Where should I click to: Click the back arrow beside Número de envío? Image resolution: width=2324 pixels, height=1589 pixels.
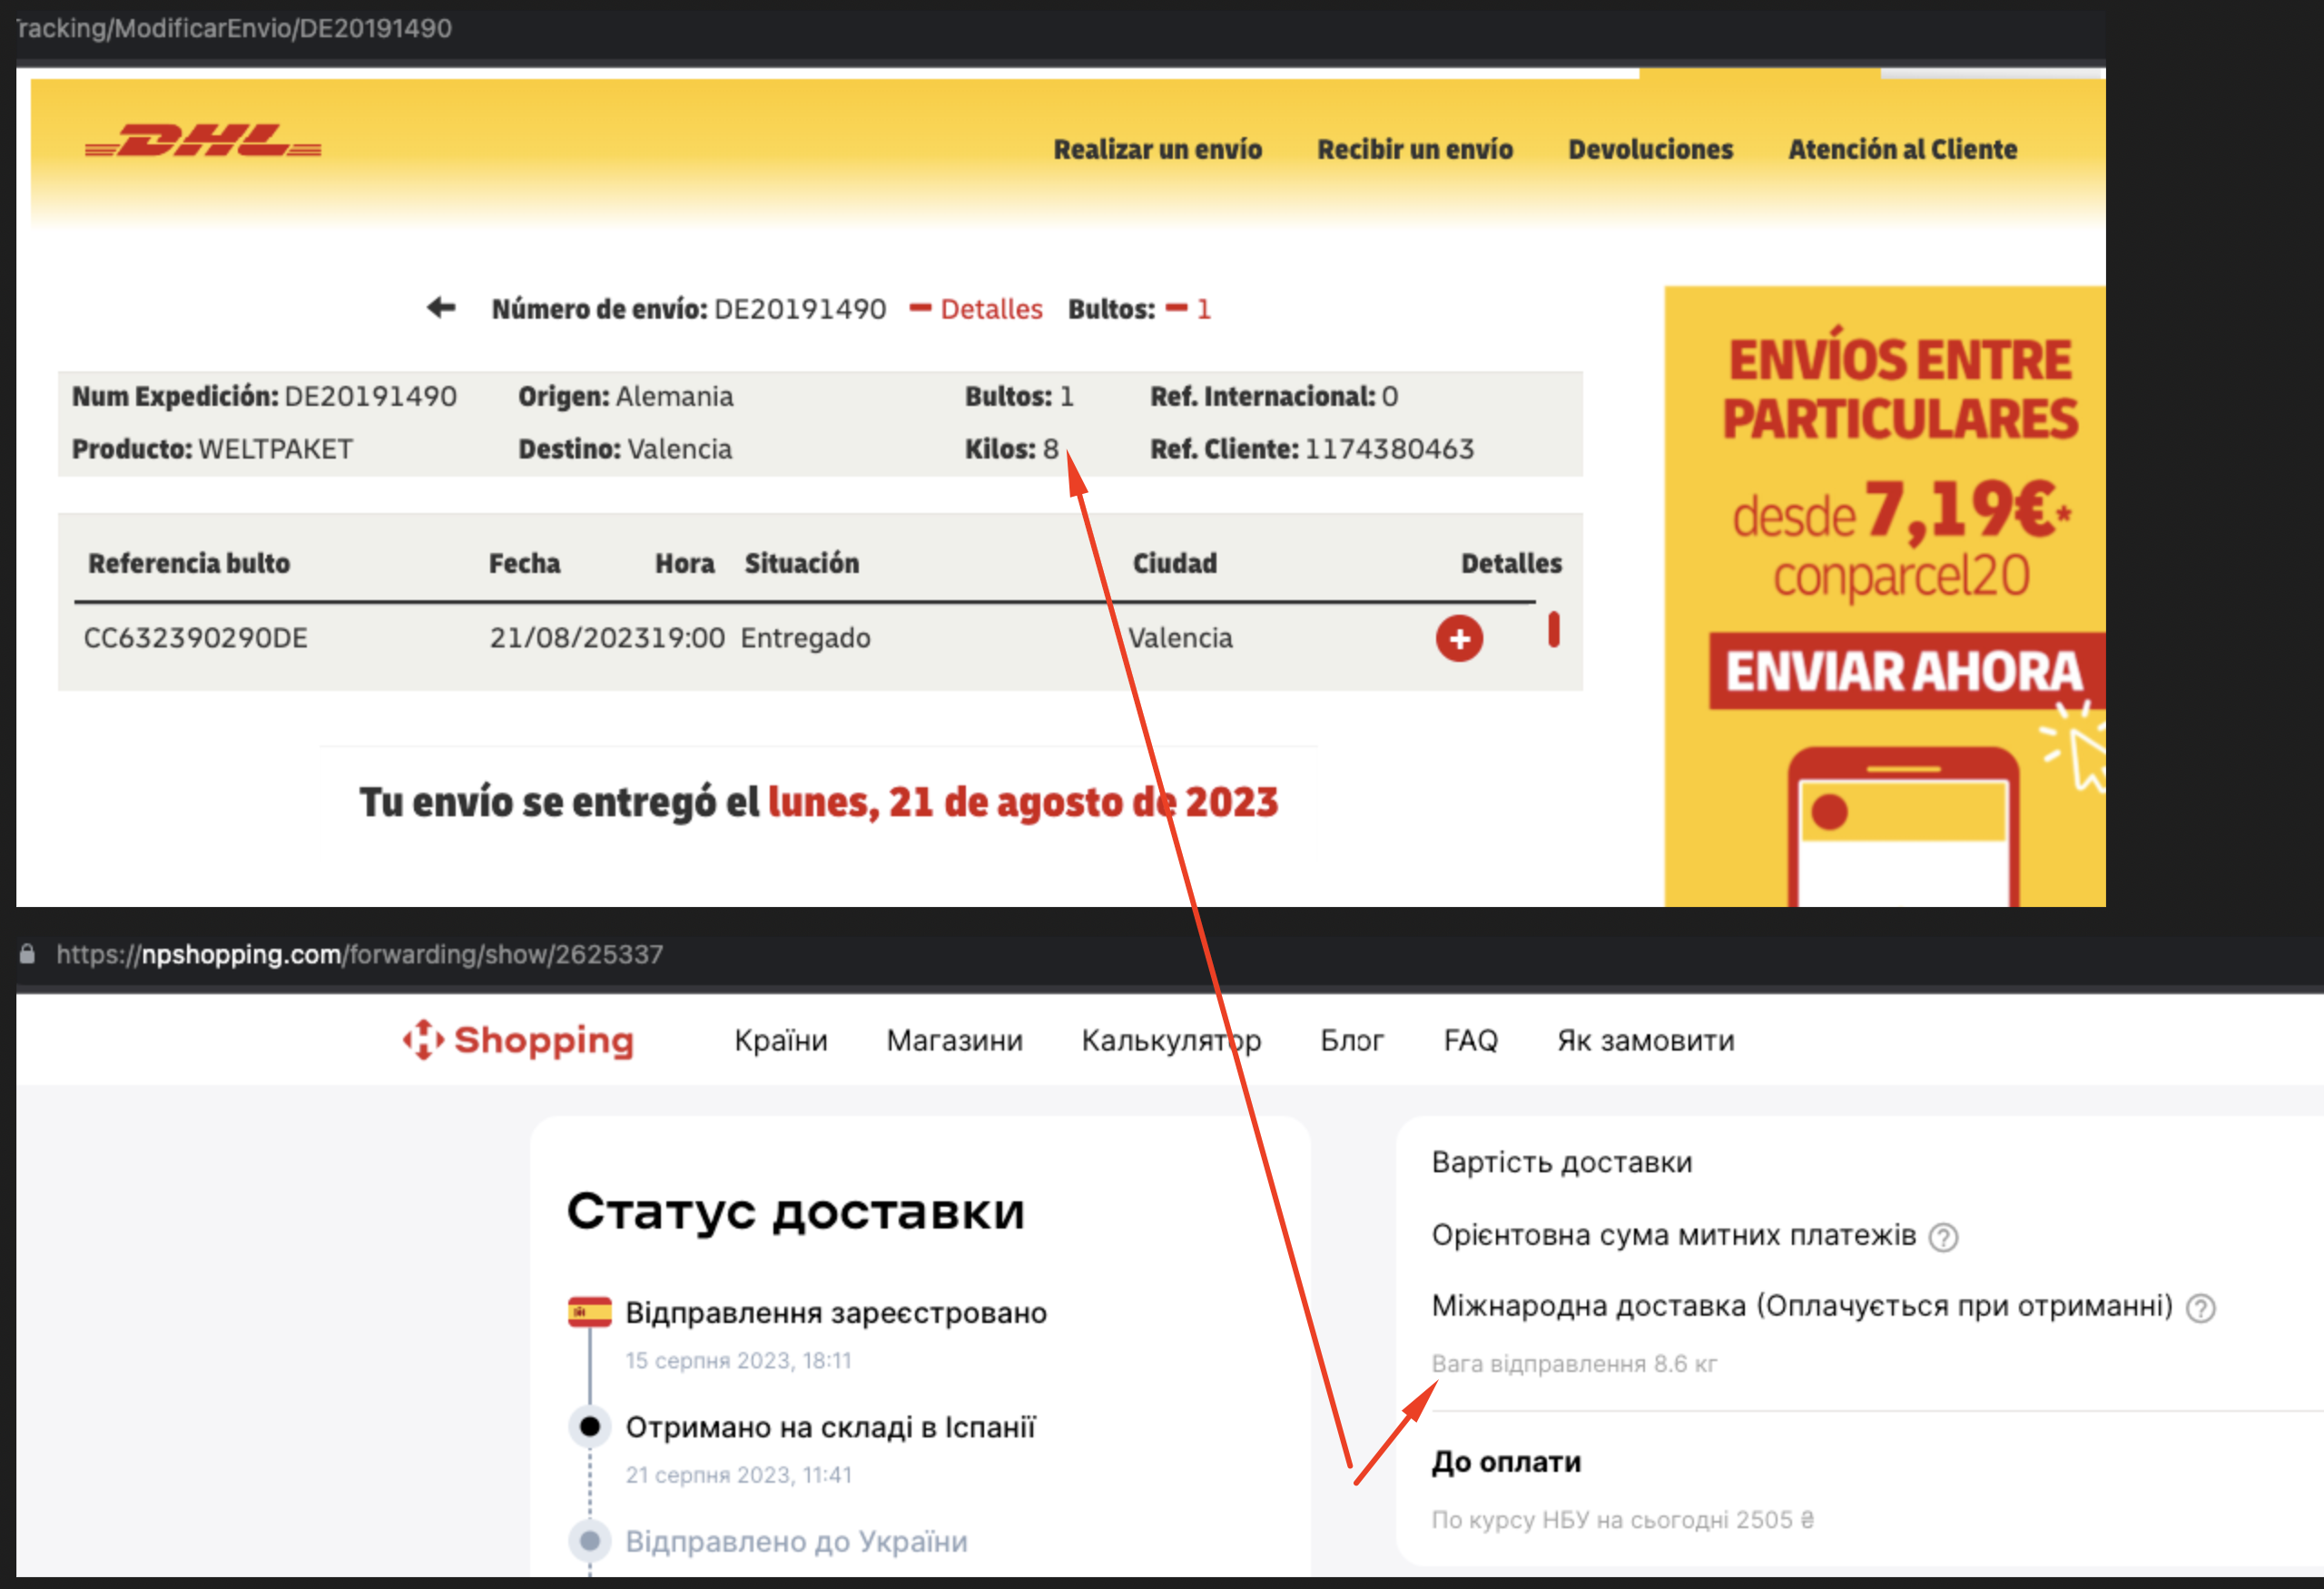(441, 308)
